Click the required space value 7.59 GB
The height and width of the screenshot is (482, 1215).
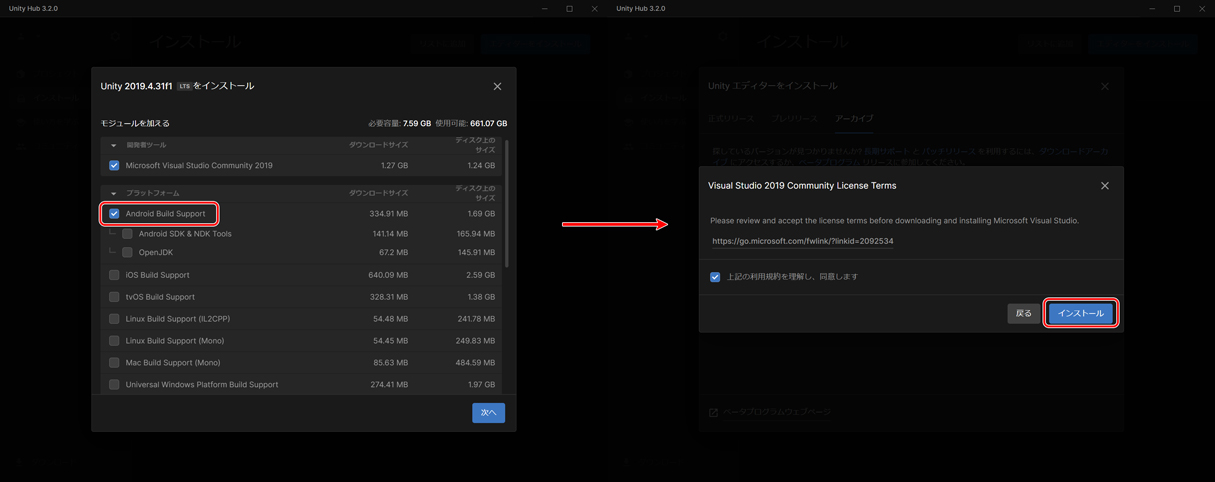click(417, 124)
